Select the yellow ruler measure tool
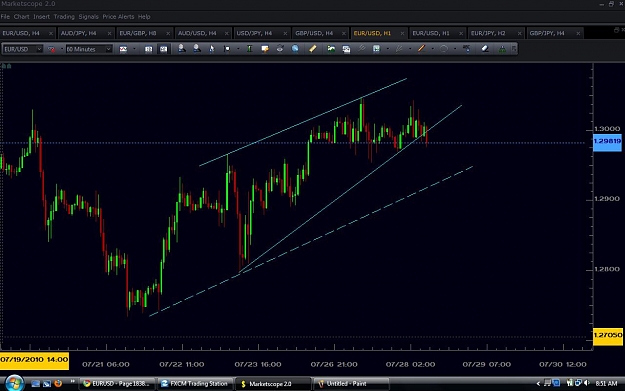Viewport: 625px width, 391px height. 312,49
